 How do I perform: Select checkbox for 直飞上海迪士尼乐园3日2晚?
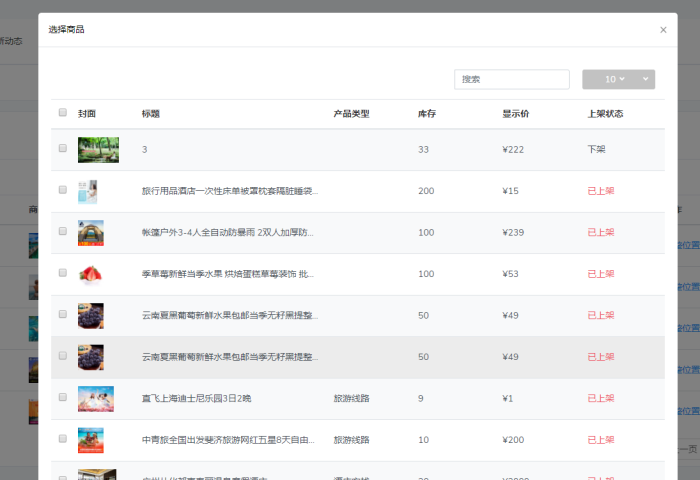click(x=63, y=397)
